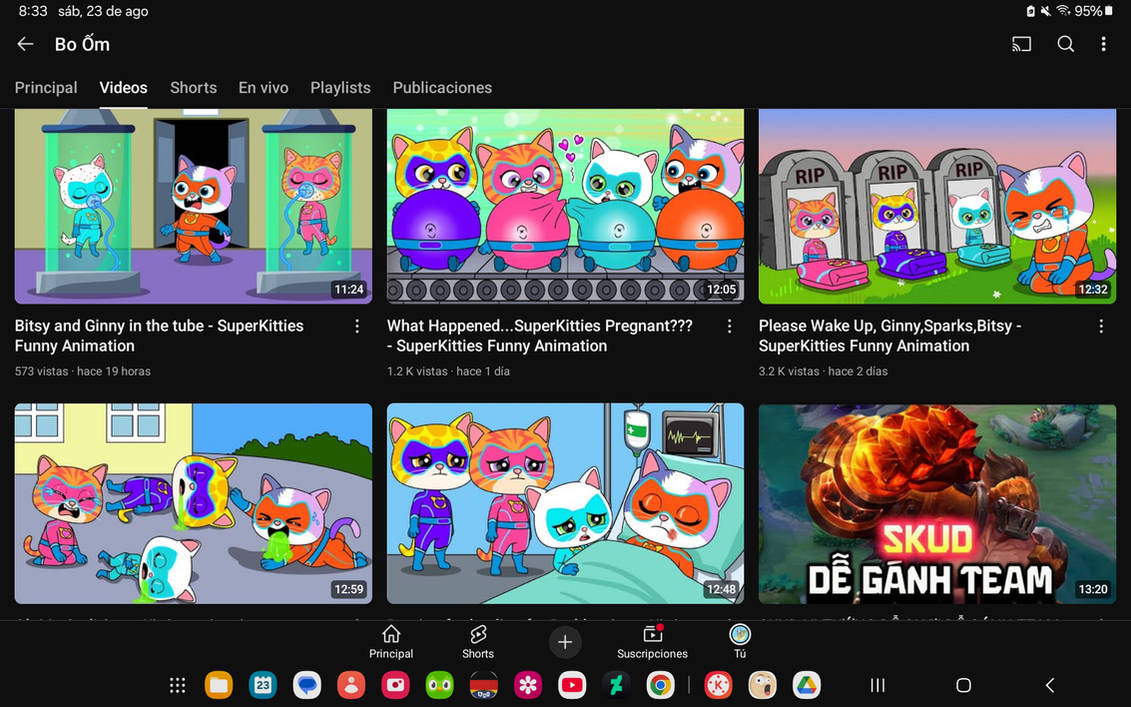Screen dimensions: 1131x707
Task: Open the En vivo tab
Action: (x=263, y=88)
